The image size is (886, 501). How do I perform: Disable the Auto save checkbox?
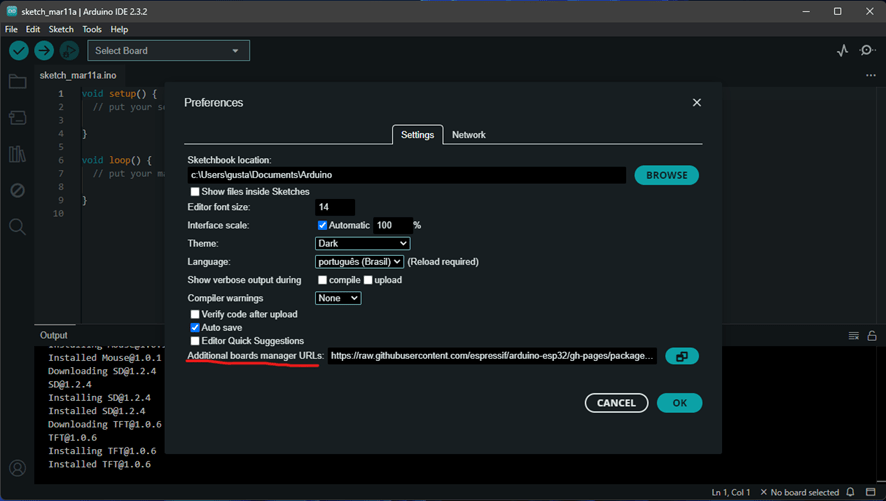(195, 327)
